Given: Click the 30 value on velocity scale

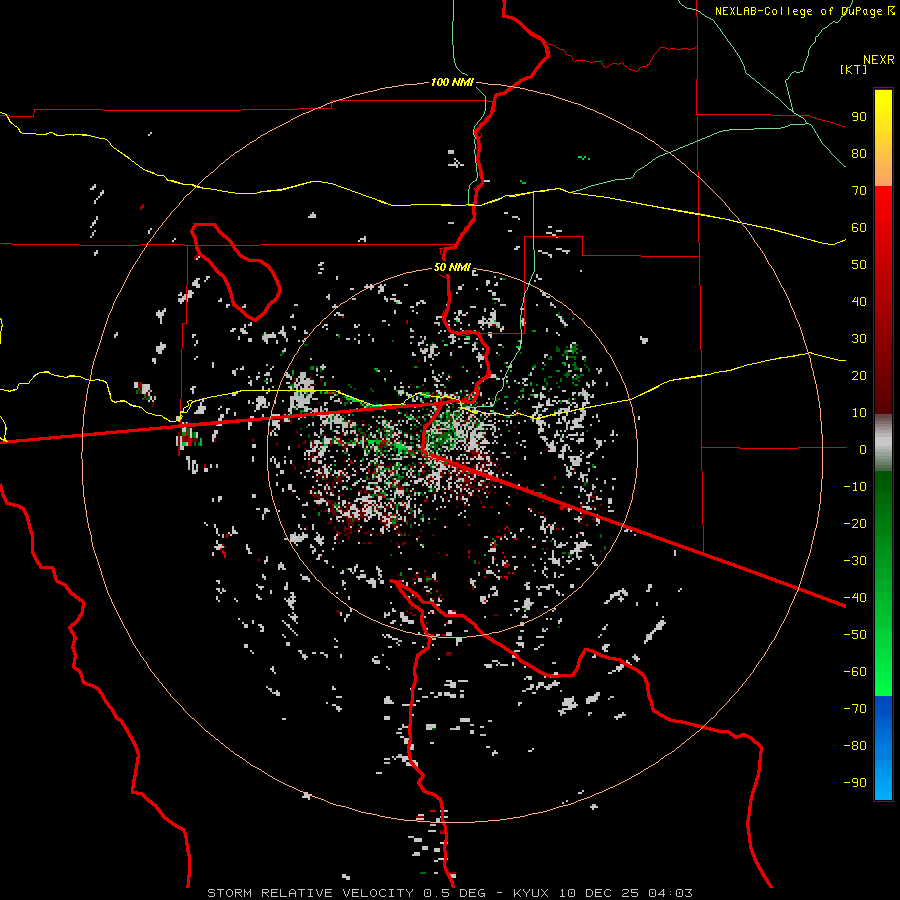Looking at the screenshot, I should pos(859,339).
